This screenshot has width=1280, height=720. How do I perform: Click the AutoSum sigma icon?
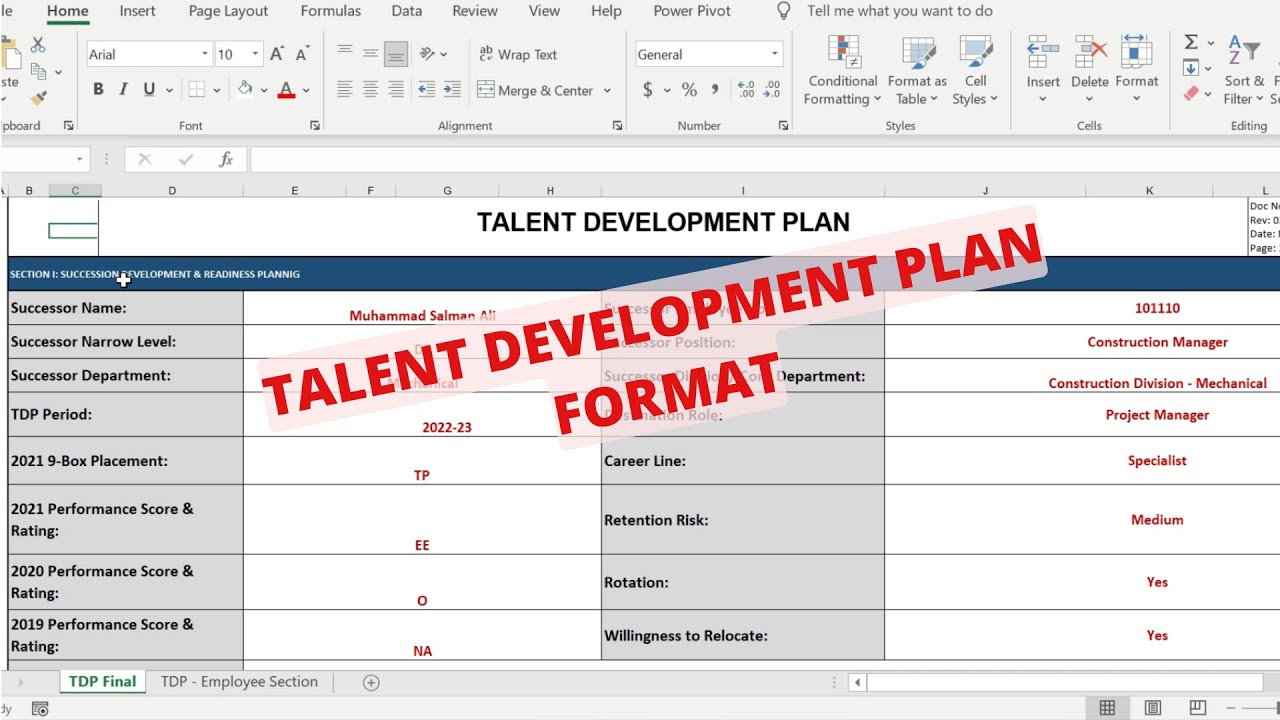1191,42
